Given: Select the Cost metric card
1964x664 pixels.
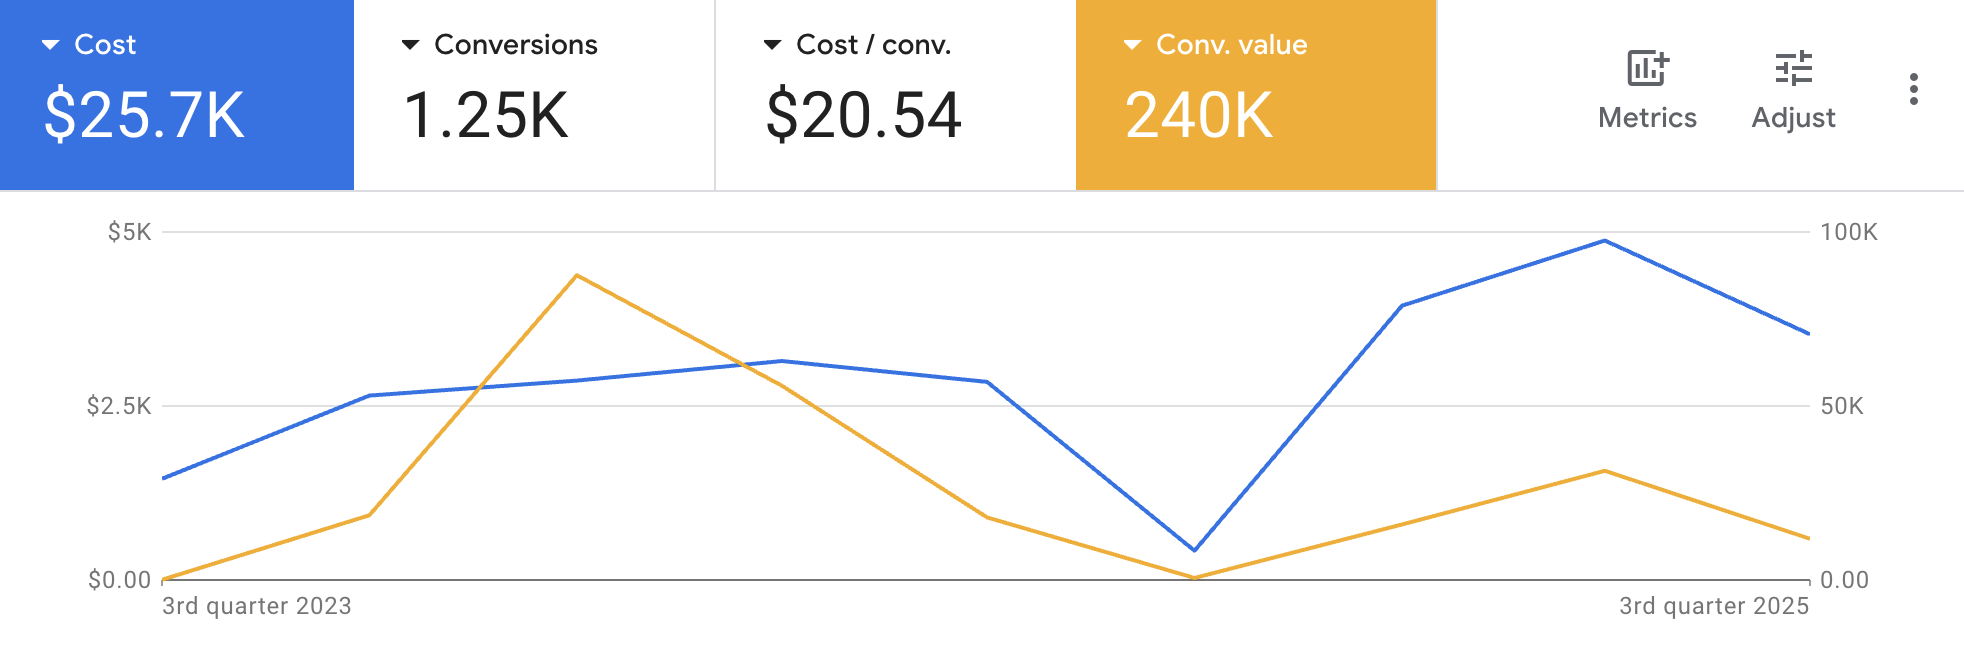Looking at the screenshot, I should click(x=176, y=92).
